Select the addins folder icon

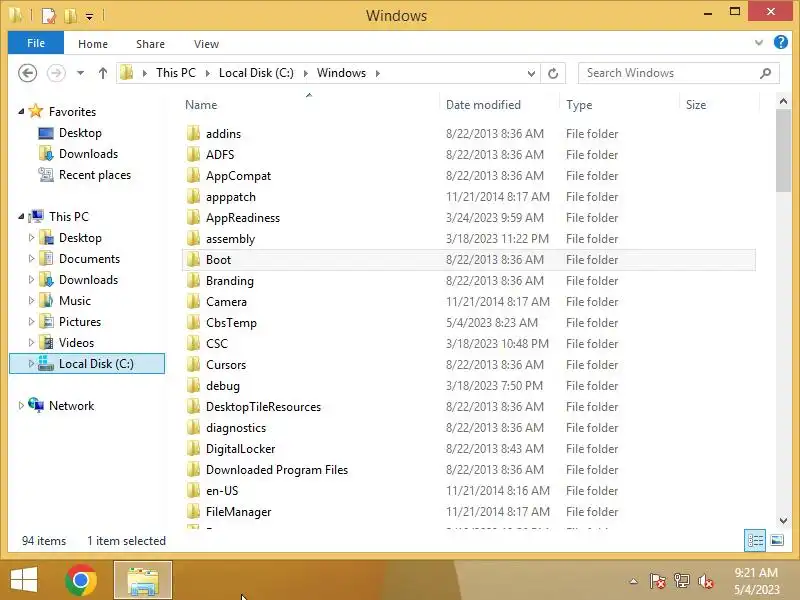point(193,133)
